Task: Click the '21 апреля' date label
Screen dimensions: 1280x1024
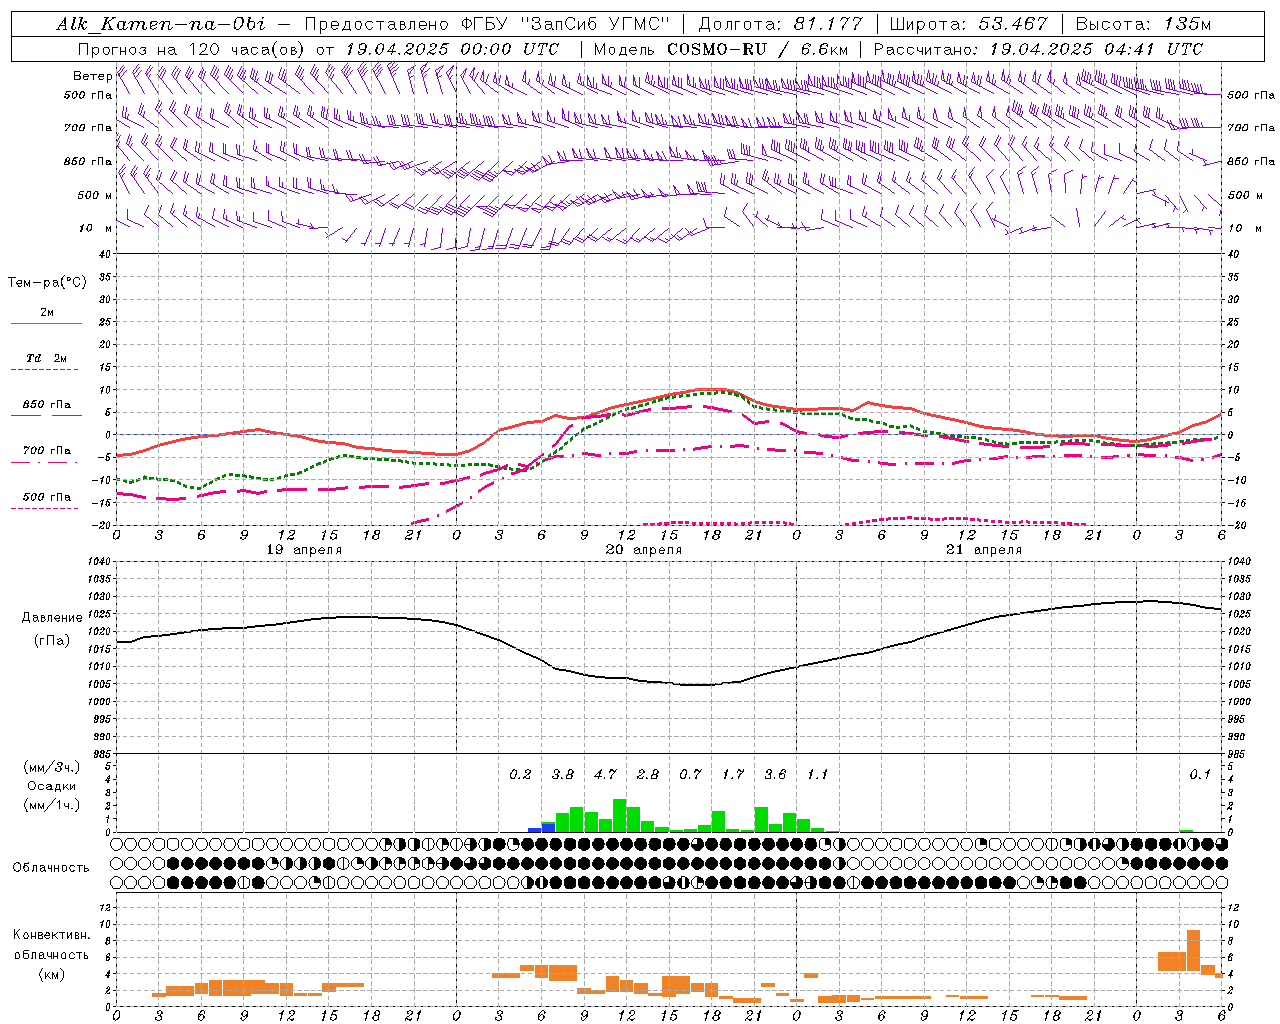Action: pyautogui.click(x=984, y=550)
